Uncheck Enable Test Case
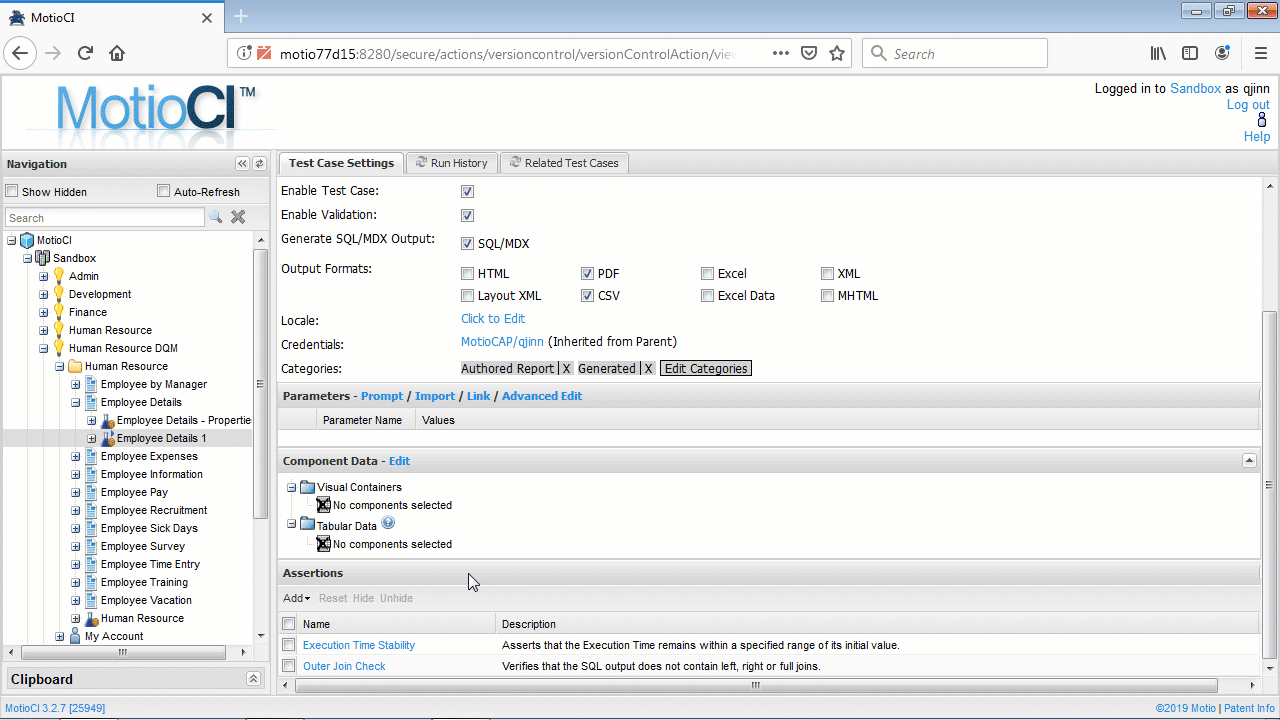Viewport: 1280px width, 720px height. point(467,191)
